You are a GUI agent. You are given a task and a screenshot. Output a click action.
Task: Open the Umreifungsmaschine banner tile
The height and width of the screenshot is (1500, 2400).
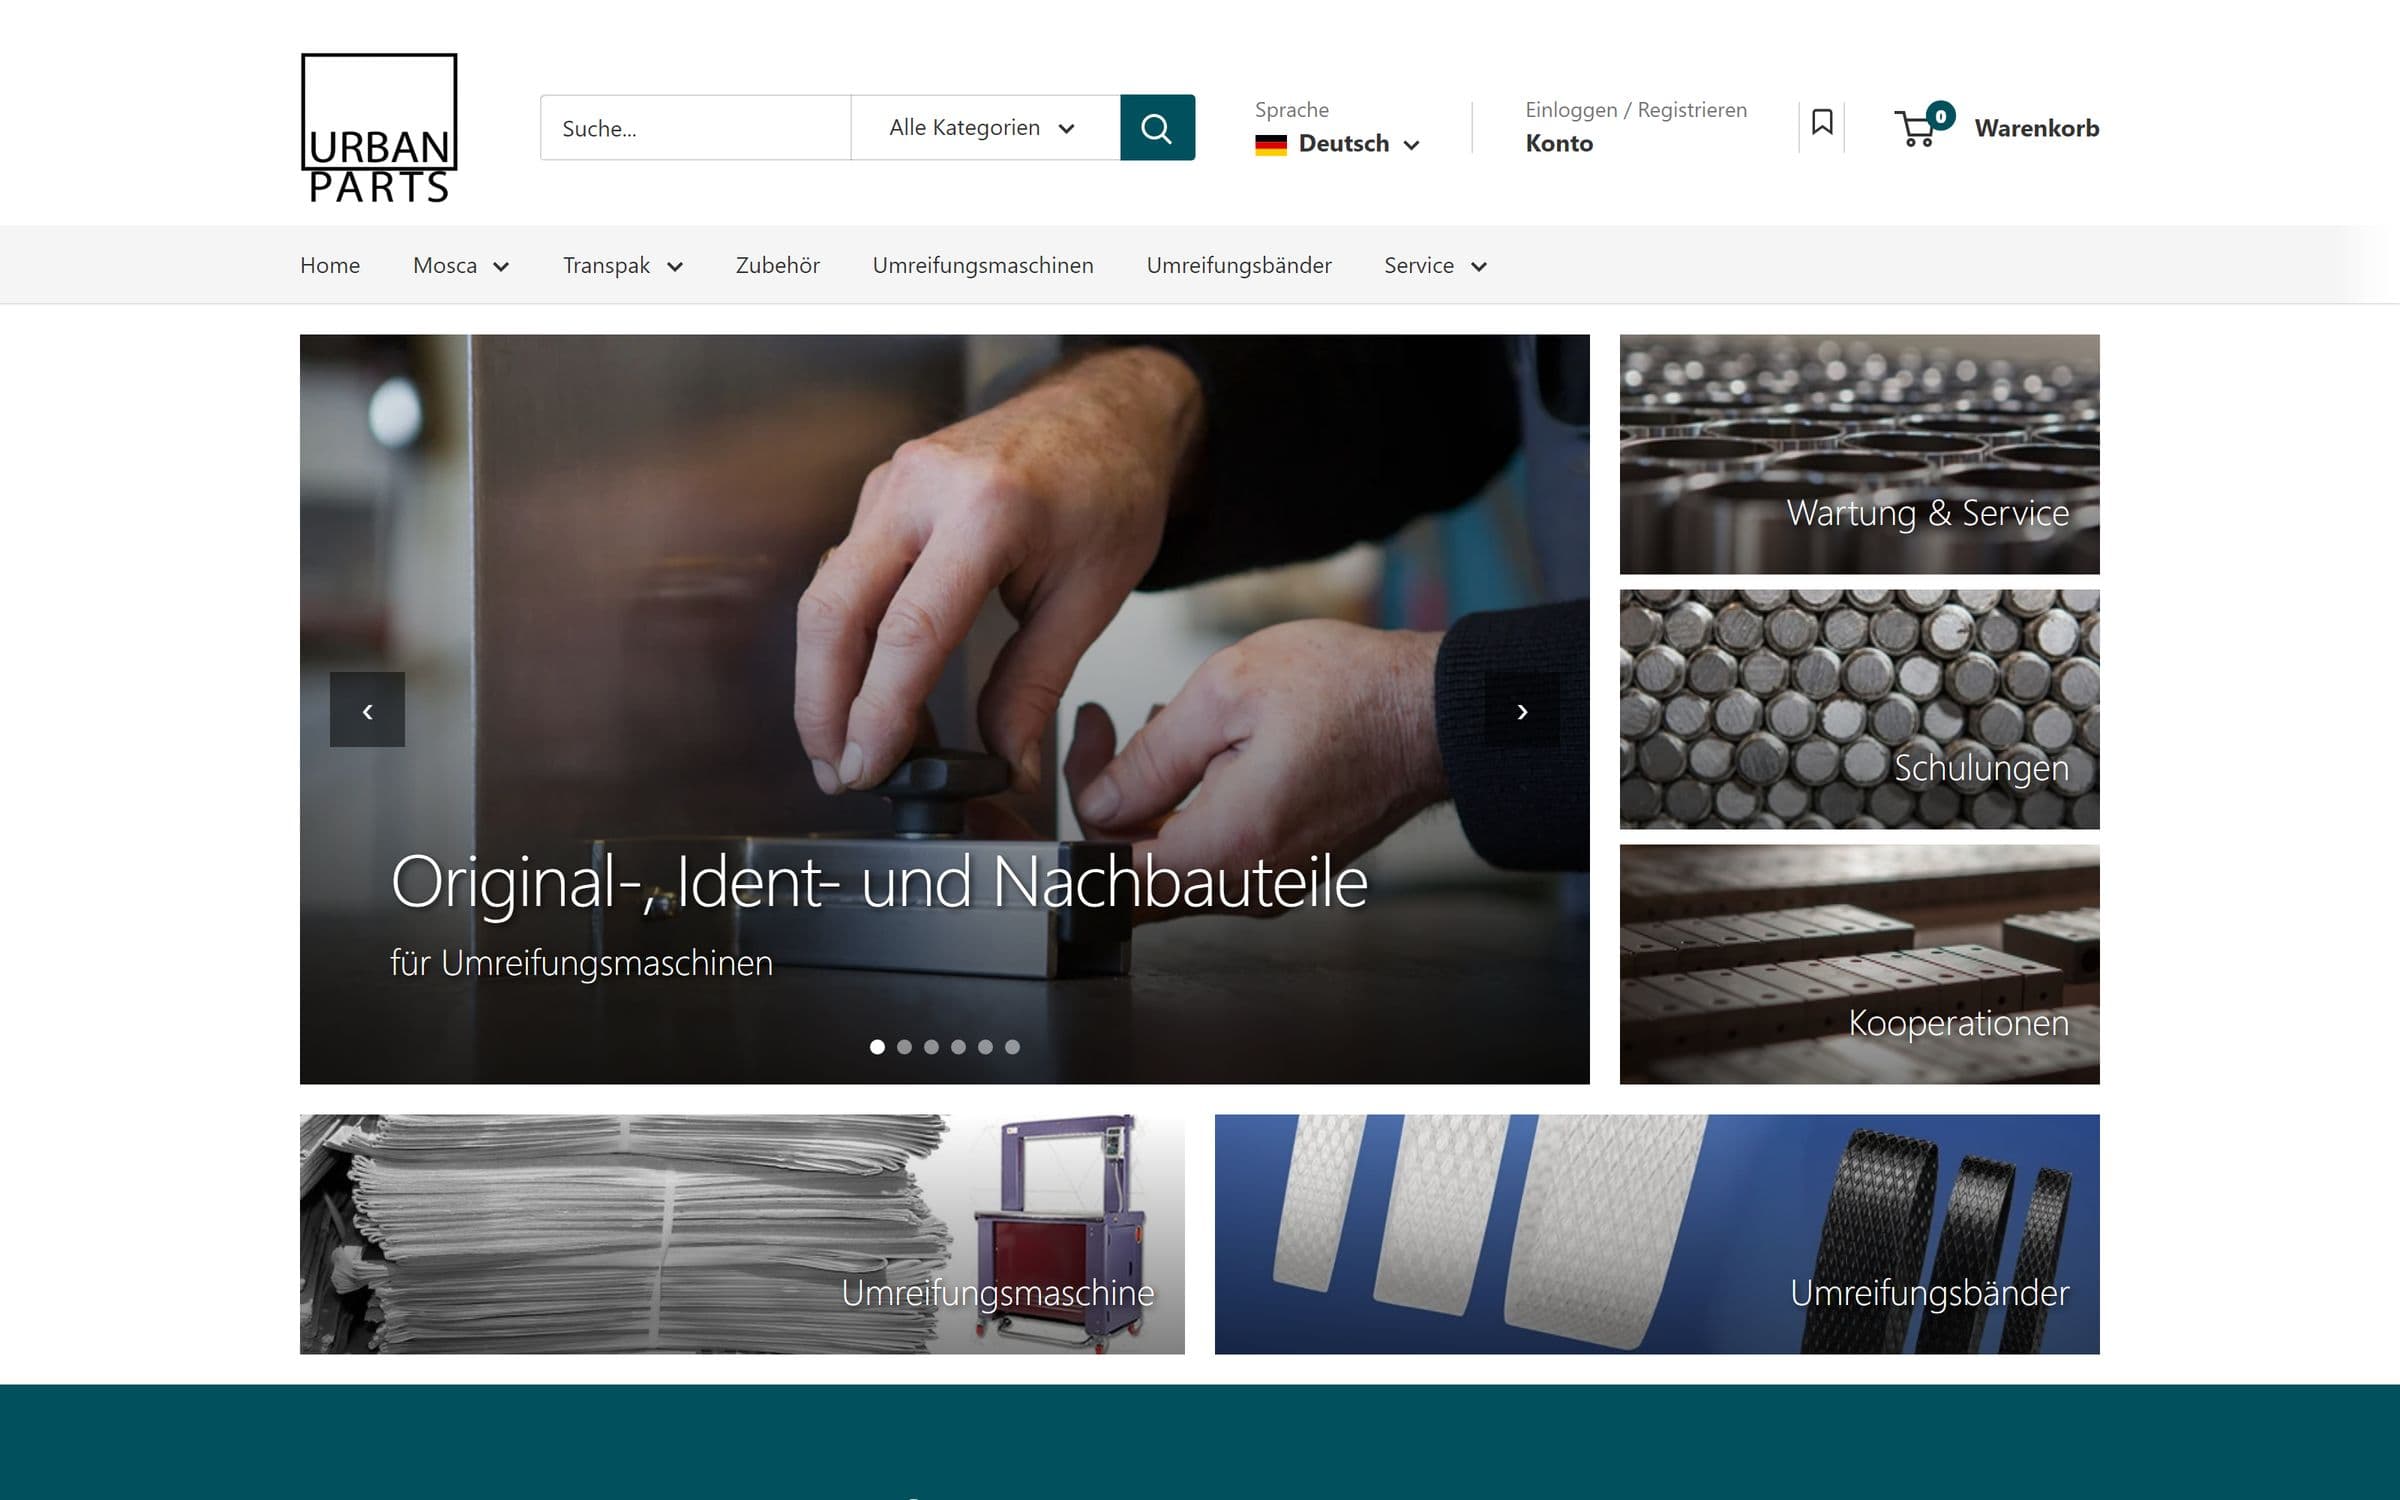pyautogui.click(x=742, y=1234)
